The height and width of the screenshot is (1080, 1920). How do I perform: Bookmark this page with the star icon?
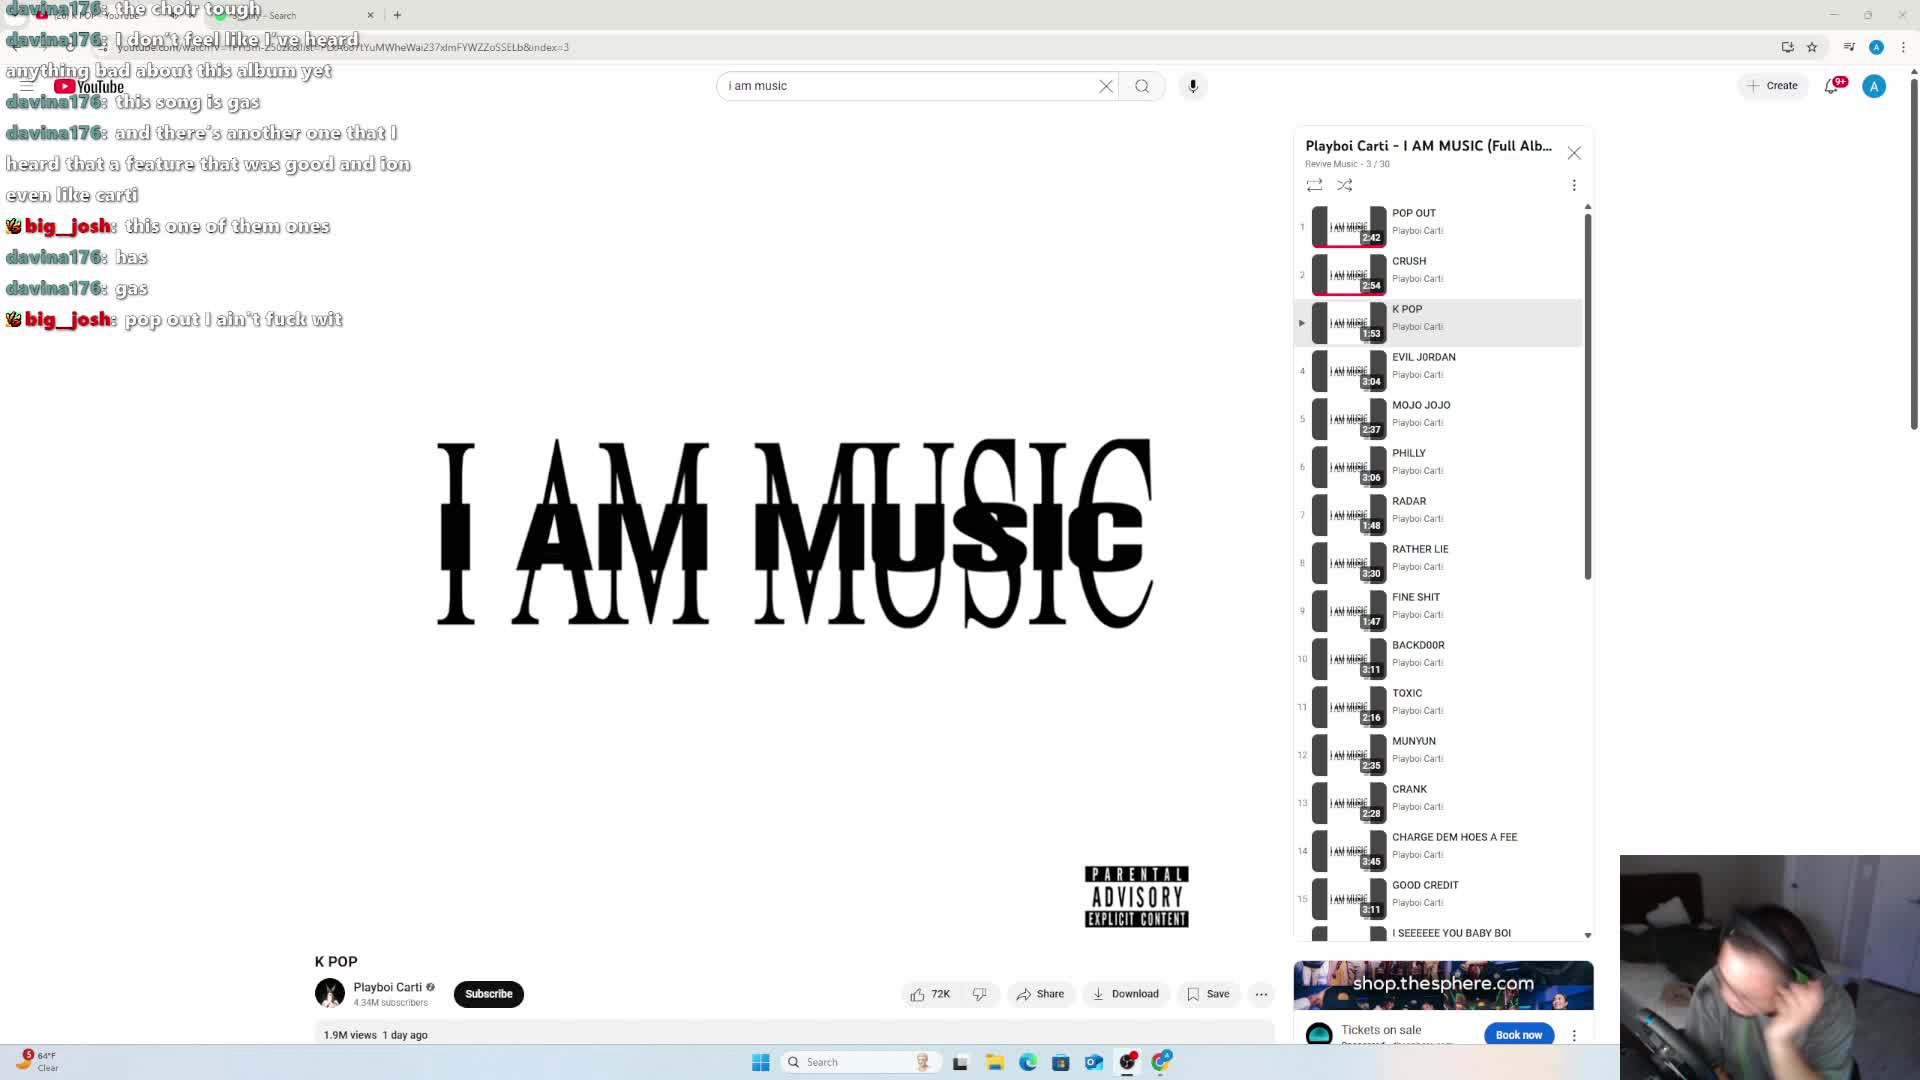coord(1812,47)
